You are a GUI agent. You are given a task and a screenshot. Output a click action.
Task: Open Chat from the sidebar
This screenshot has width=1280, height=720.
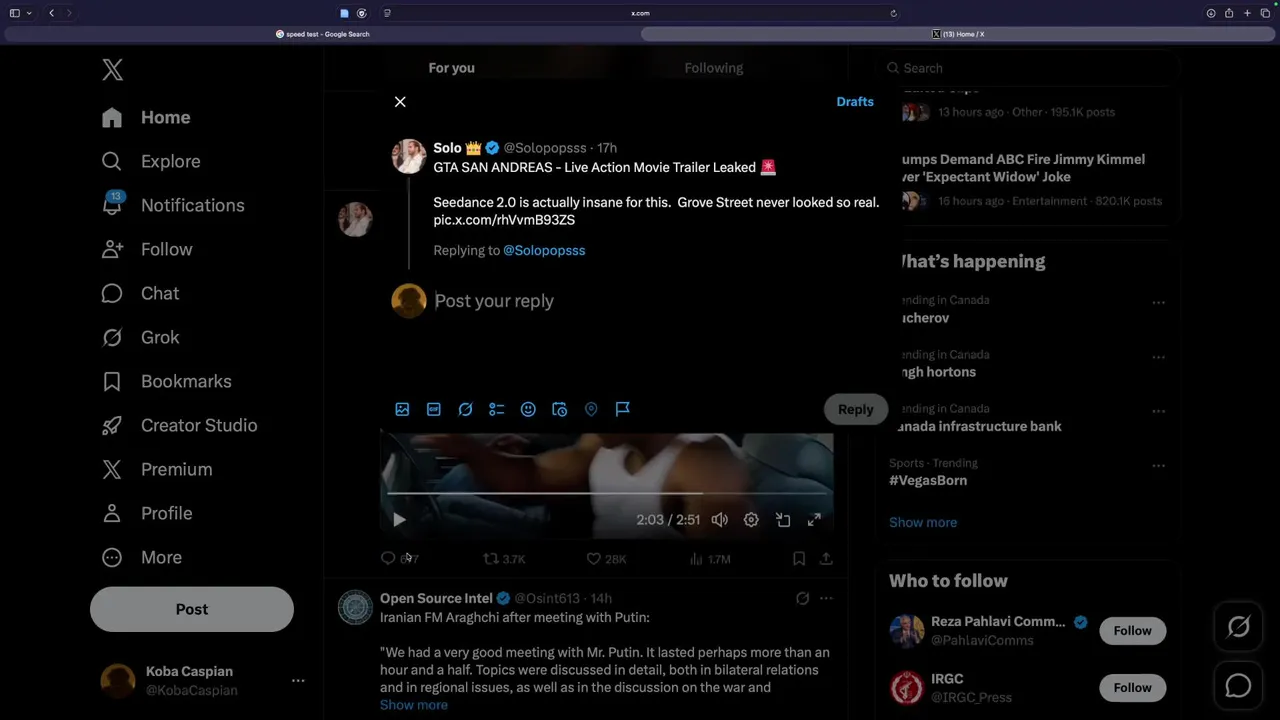140,293
